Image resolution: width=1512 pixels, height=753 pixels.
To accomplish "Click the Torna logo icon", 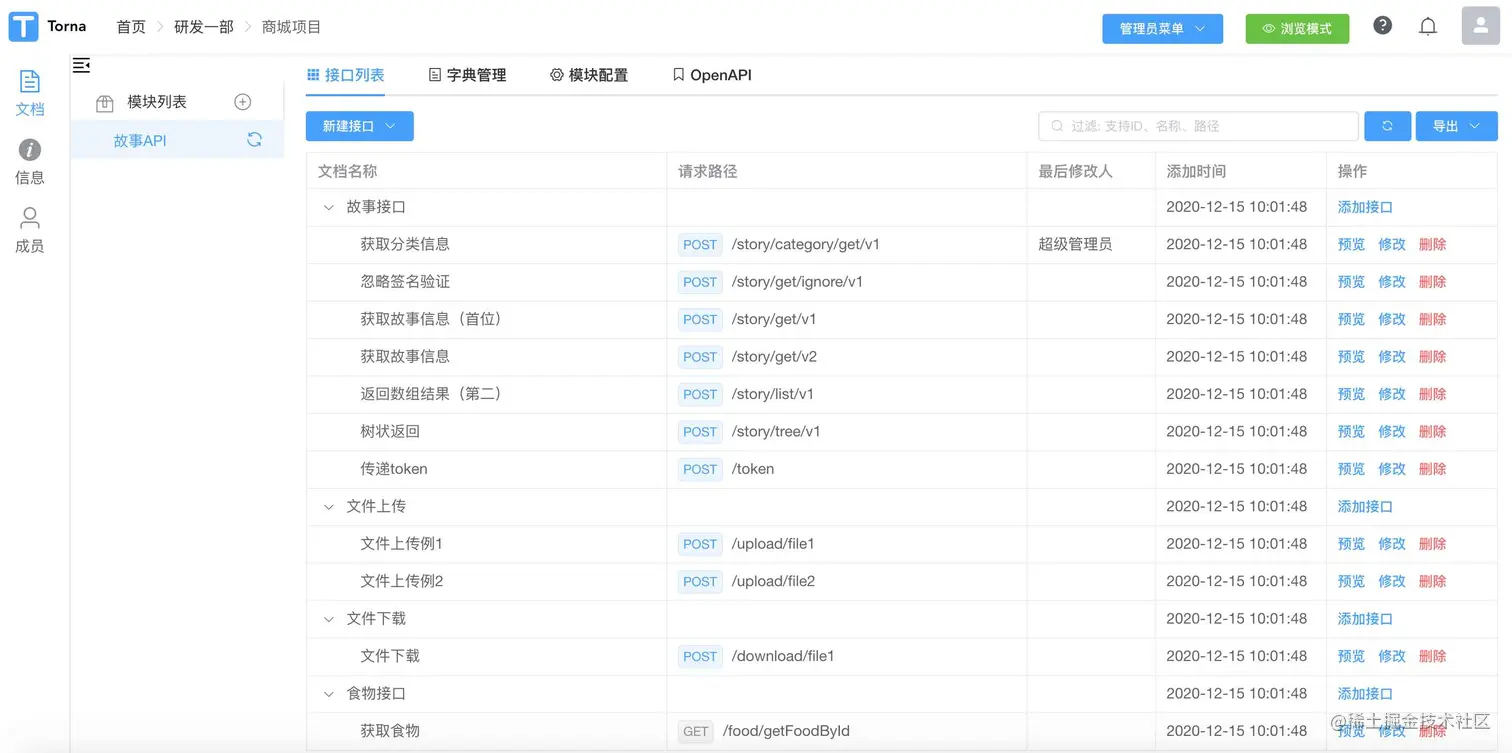I will click(x=23, y=26).
